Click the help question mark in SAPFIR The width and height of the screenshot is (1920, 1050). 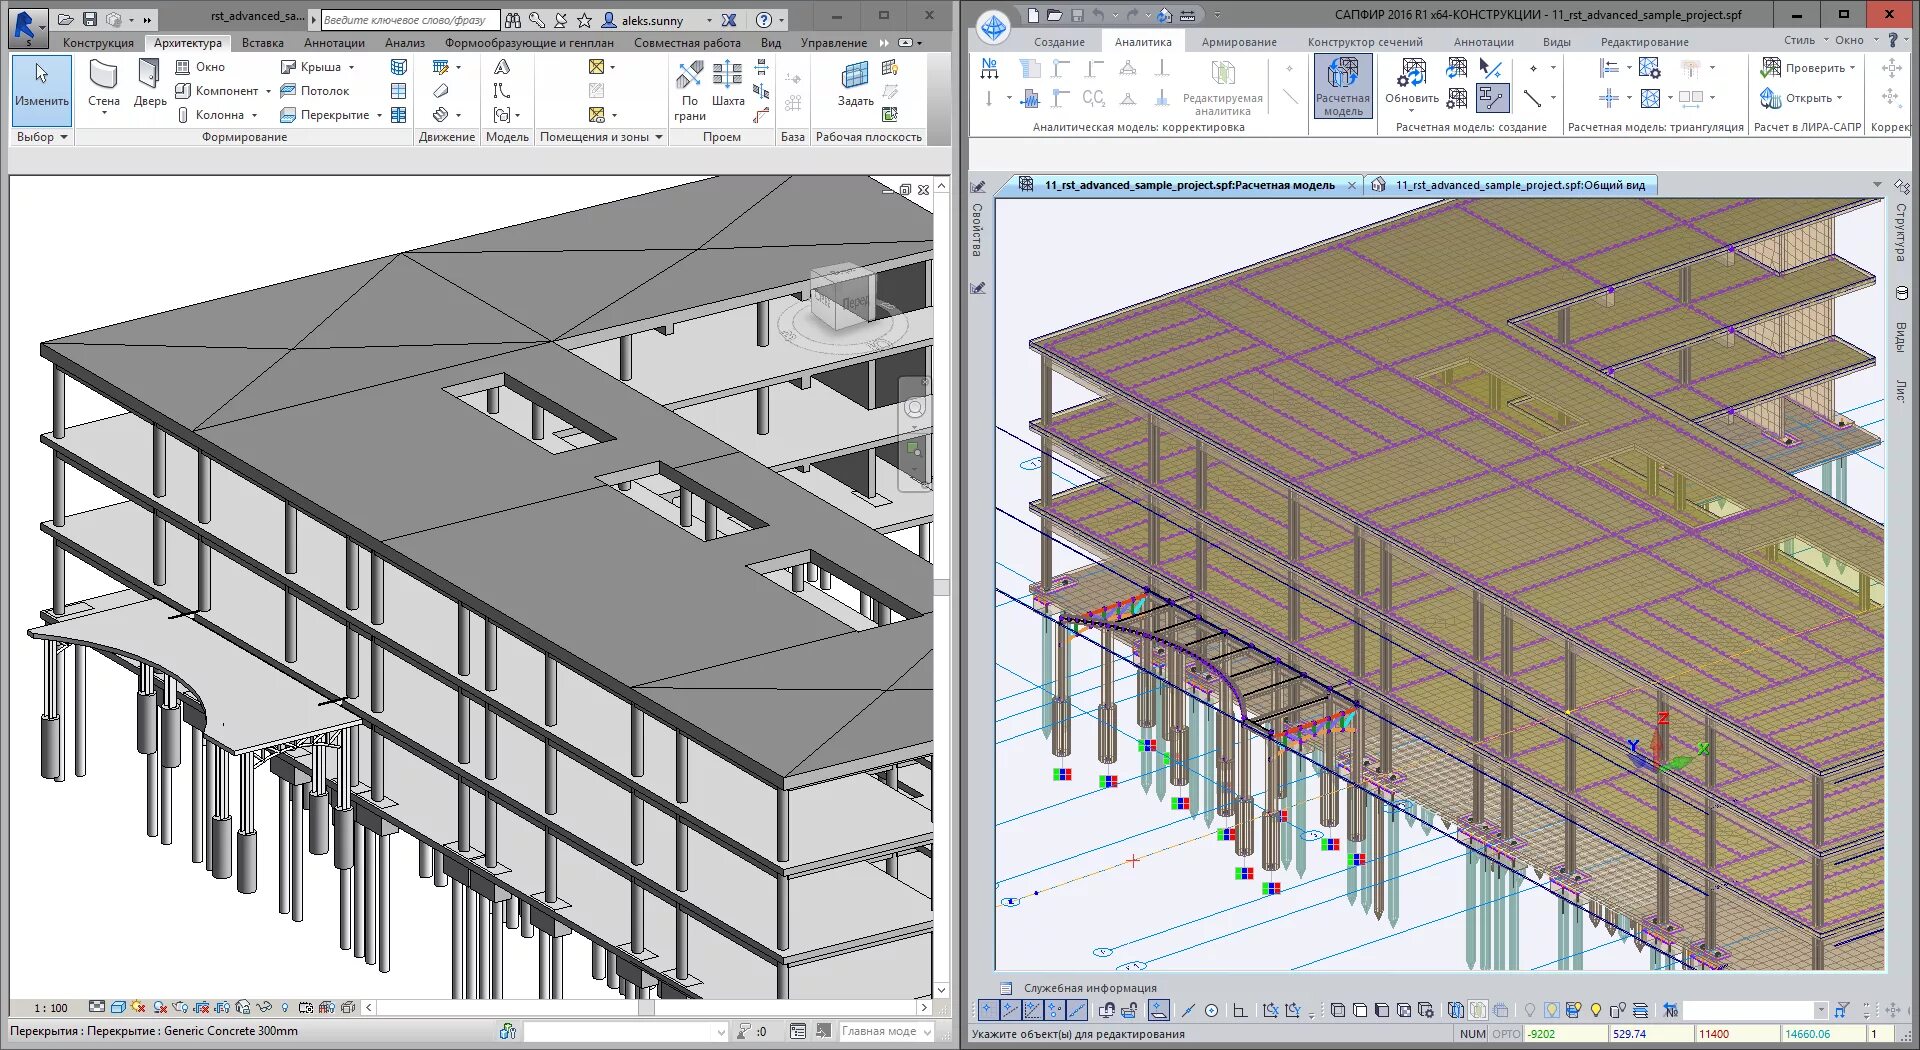1892,40
